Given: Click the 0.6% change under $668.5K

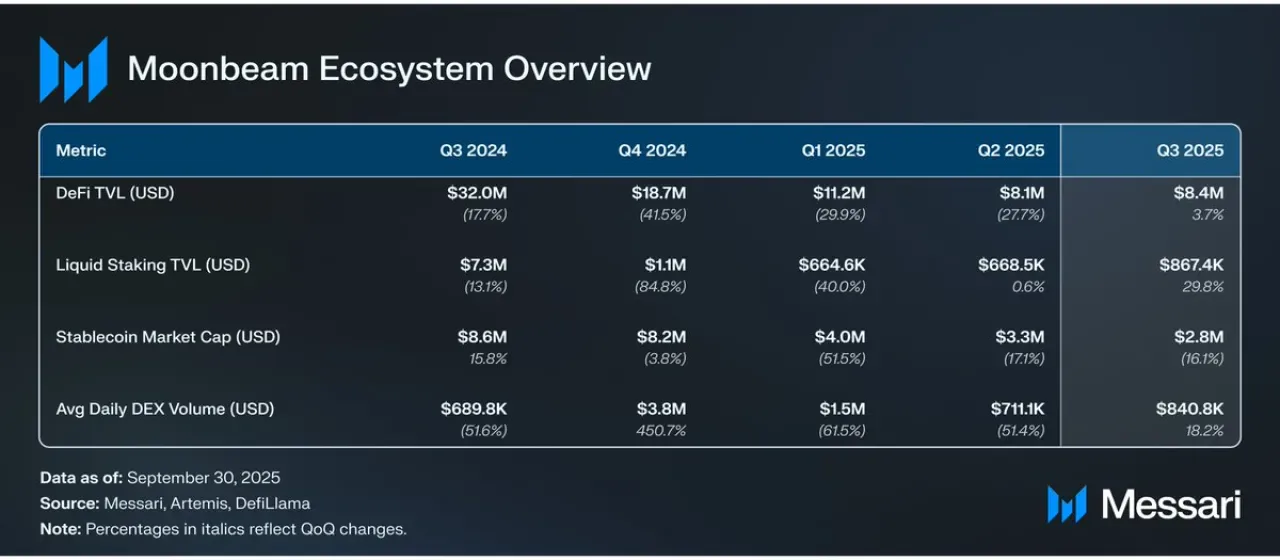Looking at the screenshot, I should click(x=1028, y=287).
